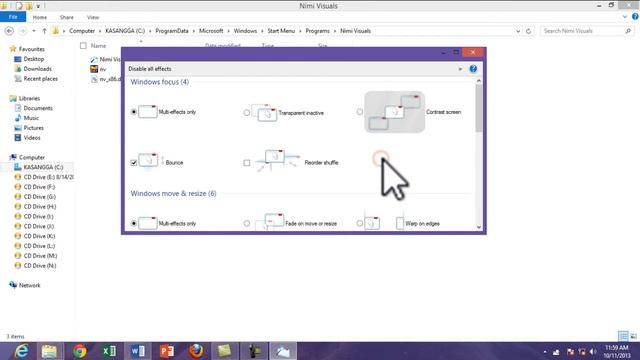Open the Nimi Visuals help icon
Image resolution: width=640 pixels, height=360 pixels.
[x=473, y=69]
